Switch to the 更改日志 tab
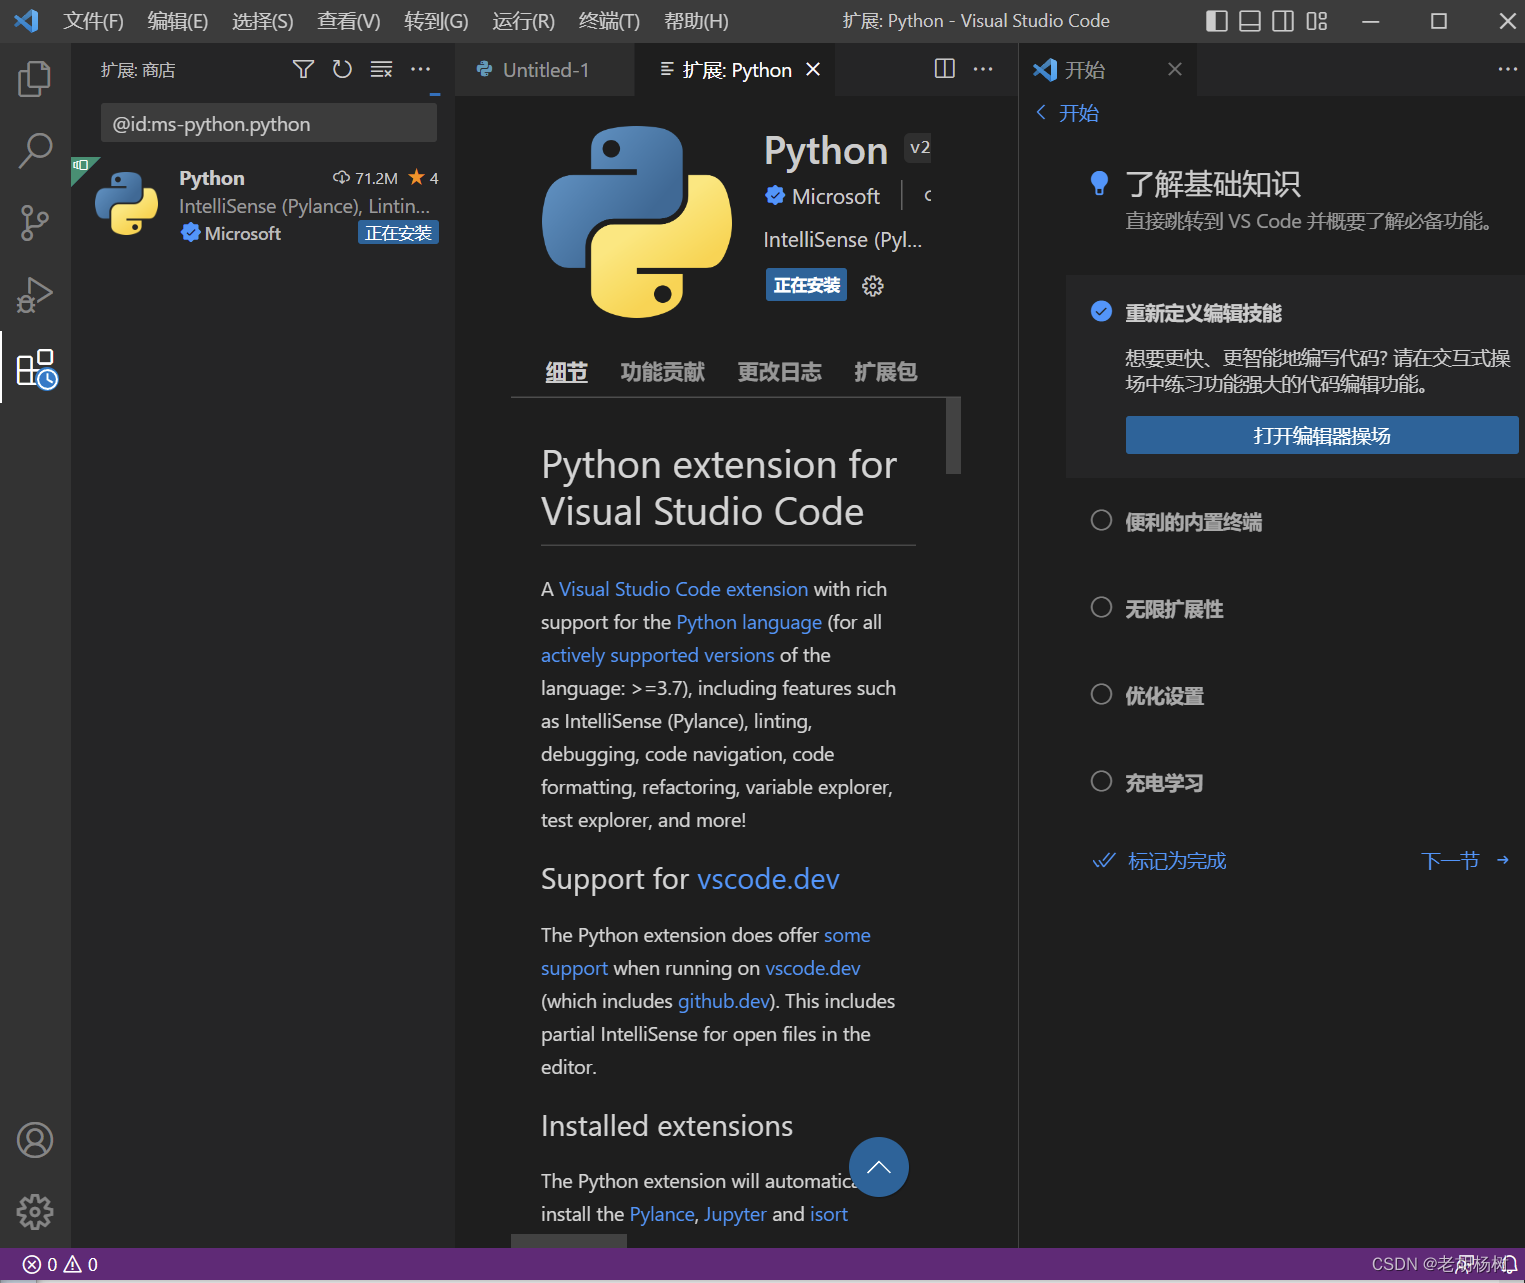Image resolution: width=1525 pixels, height=1283 pixels. [779, 372]
